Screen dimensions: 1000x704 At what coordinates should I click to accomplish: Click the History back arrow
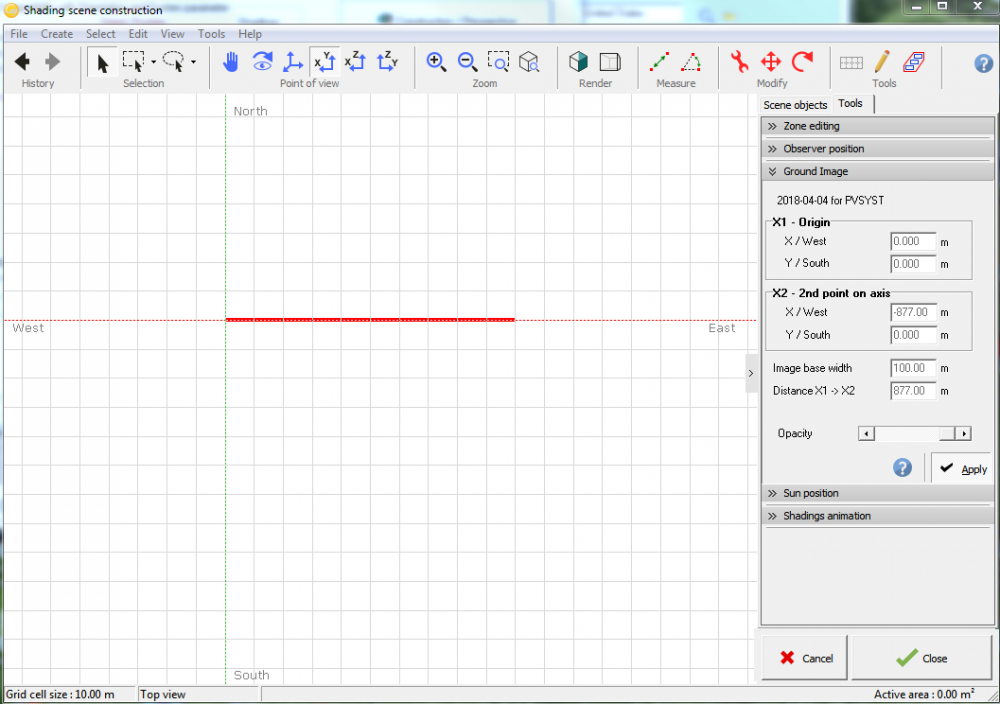coord(22,62)
